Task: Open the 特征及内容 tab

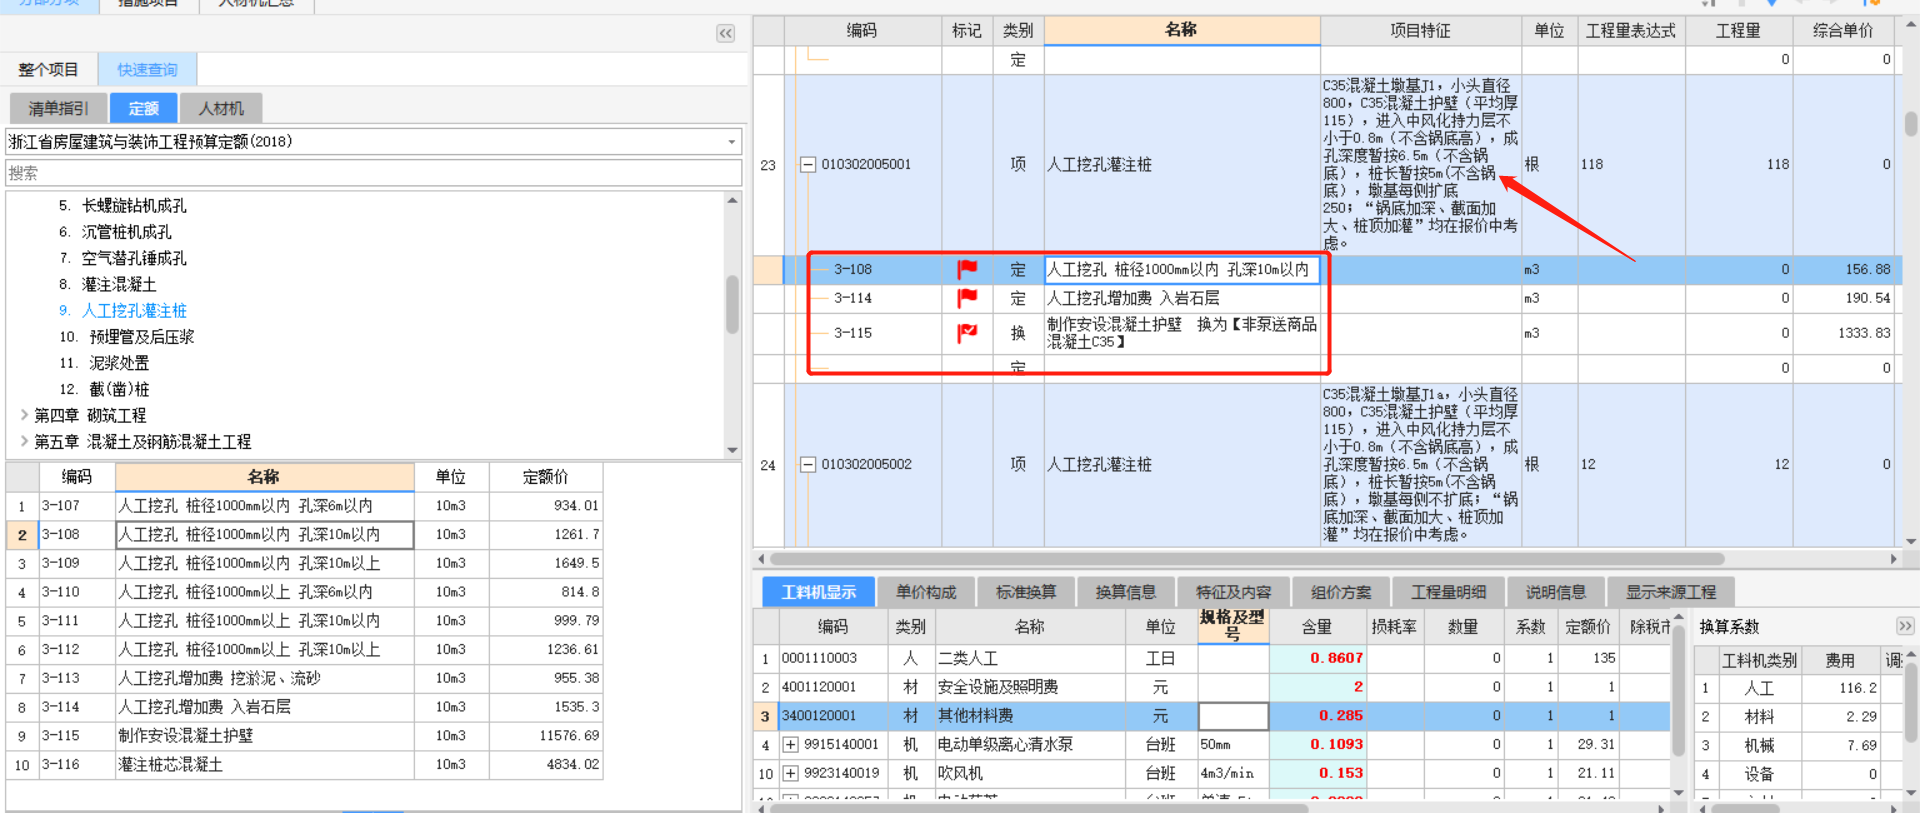Action: (1234, 592)
